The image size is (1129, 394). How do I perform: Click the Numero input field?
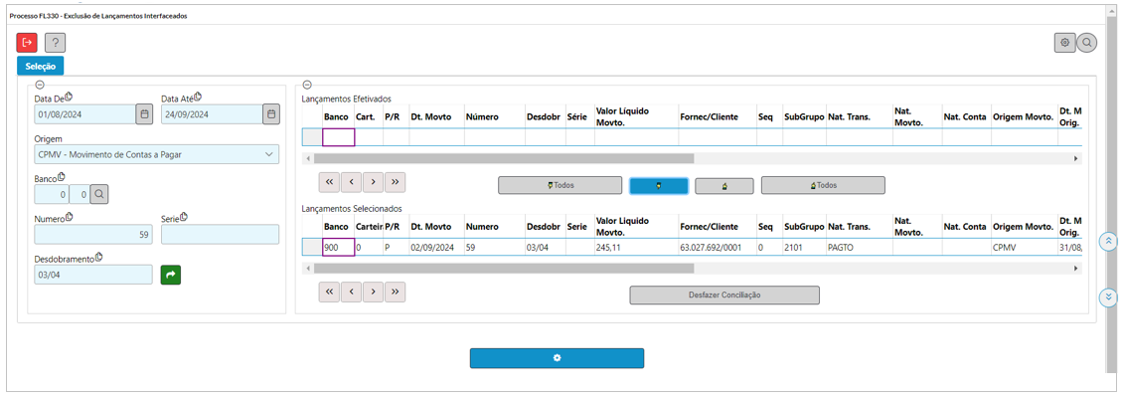(93, 234)
